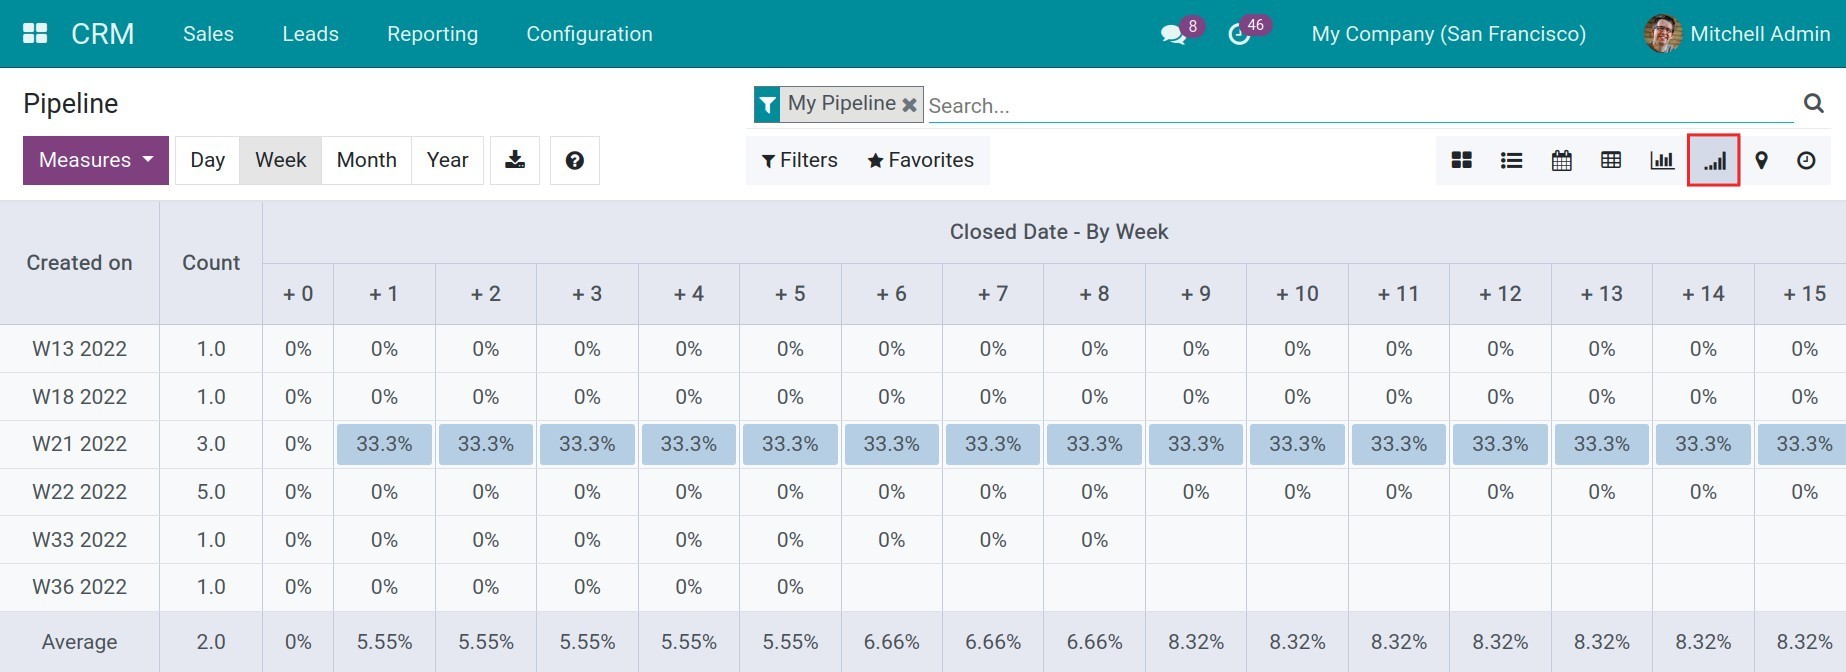This screenshot has height=672, width=1846.
Task: Open the Configuration menu
Action: point(589,34)
